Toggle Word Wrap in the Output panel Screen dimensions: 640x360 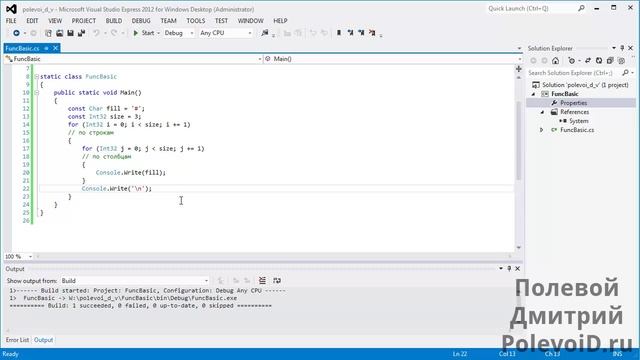(x=277, y=280)
